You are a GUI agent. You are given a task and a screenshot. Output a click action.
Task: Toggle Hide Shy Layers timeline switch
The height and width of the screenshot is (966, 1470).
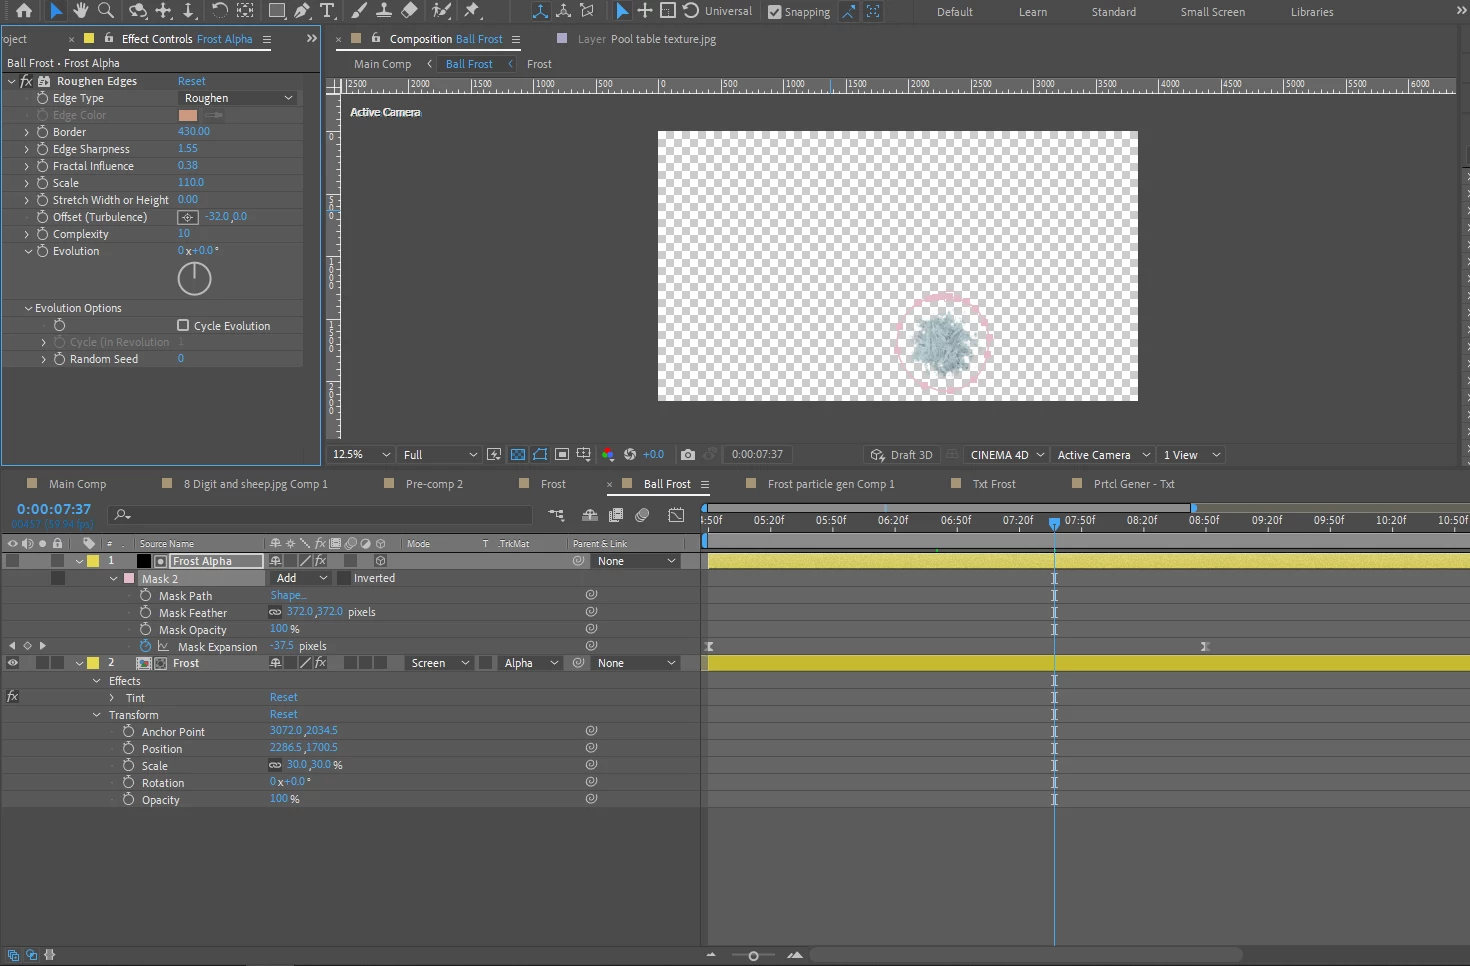point(590,515)
